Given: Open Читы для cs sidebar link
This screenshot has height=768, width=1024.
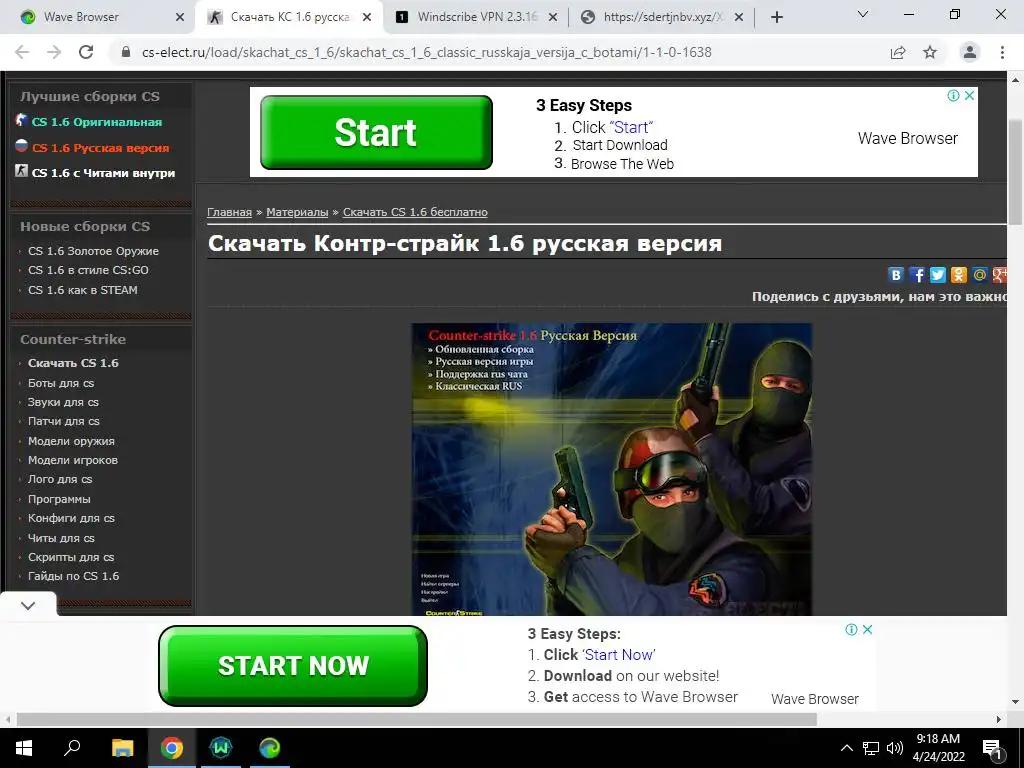Looking at the screenshot, I should pos(61,538).
